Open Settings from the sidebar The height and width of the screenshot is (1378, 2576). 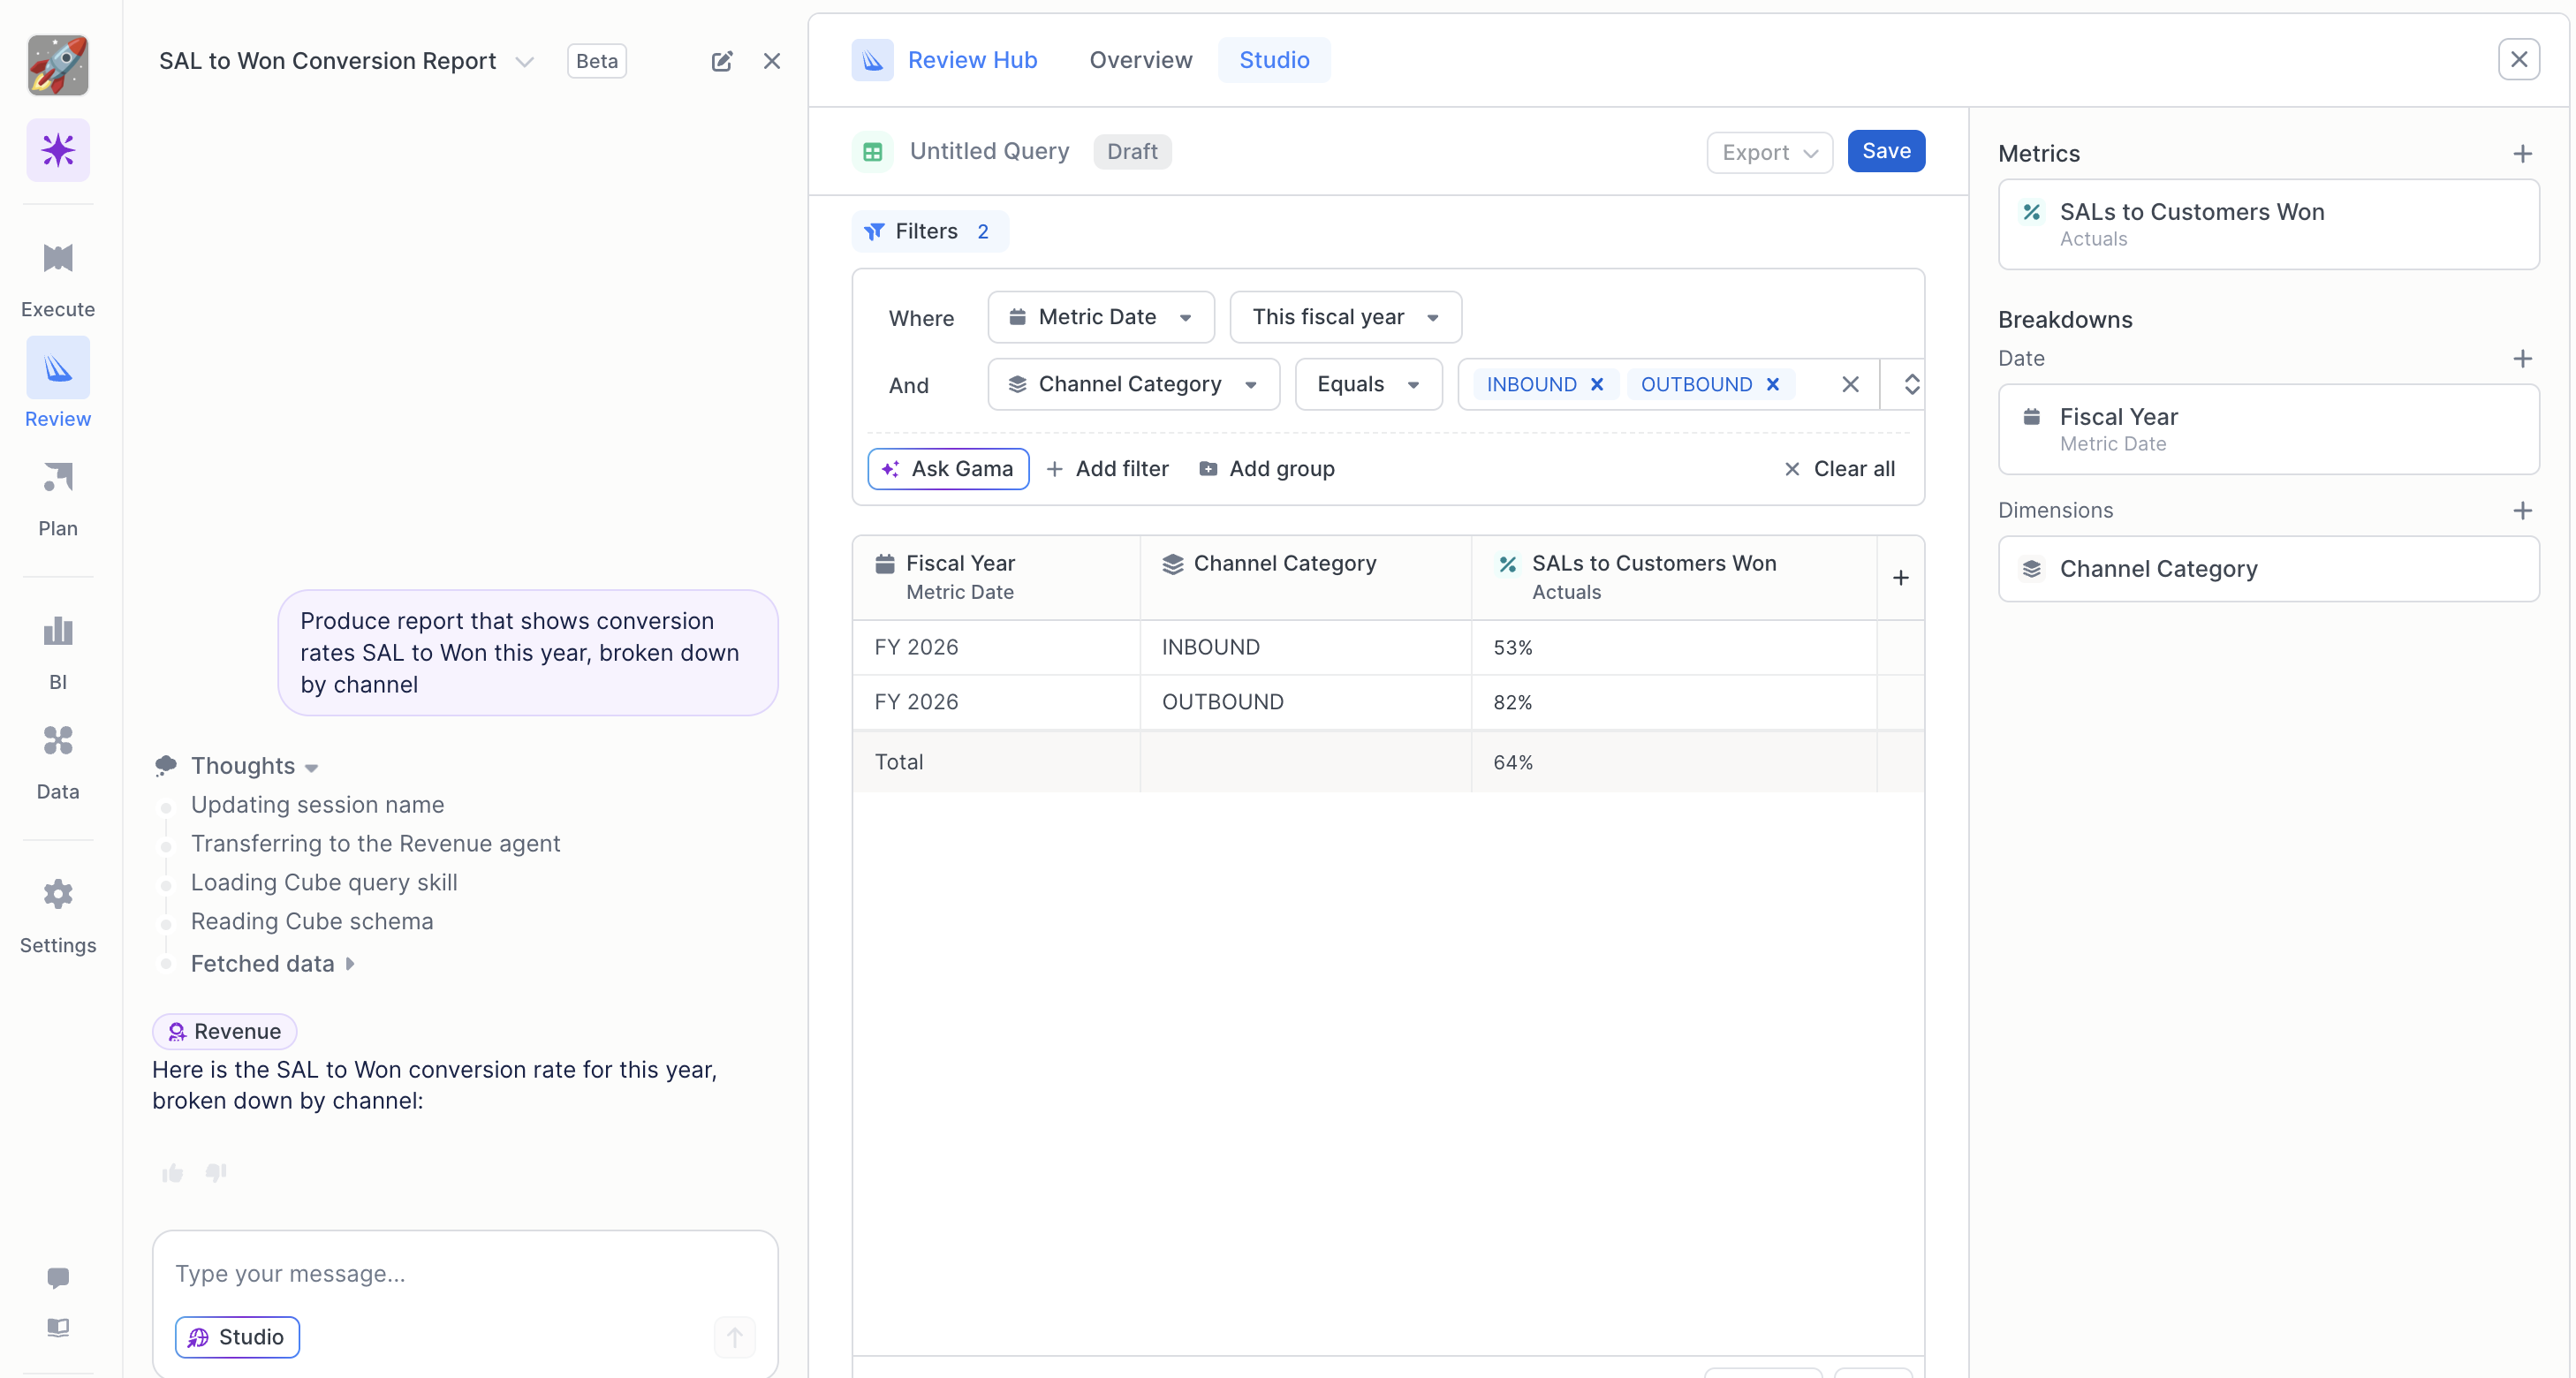tap(58, 917)
